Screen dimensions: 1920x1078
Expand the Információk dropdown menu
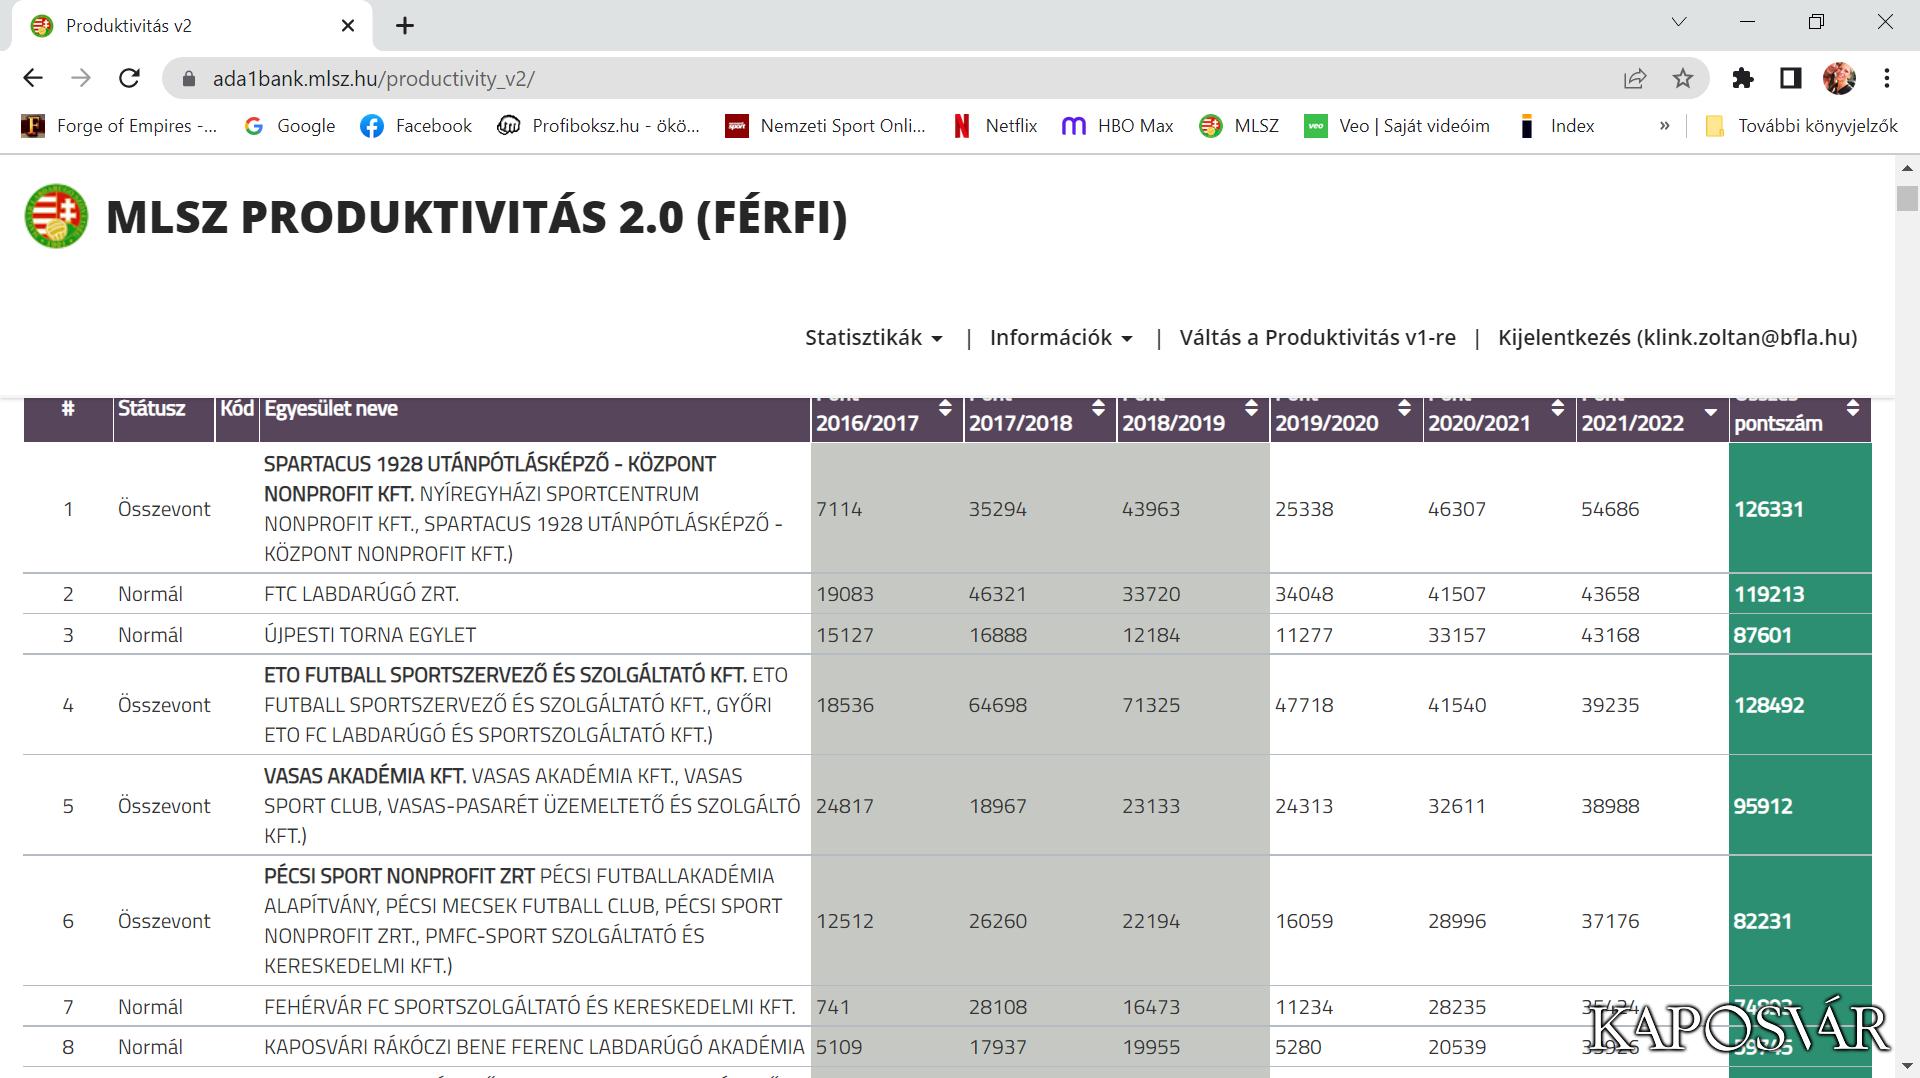tap(1060, 338)
